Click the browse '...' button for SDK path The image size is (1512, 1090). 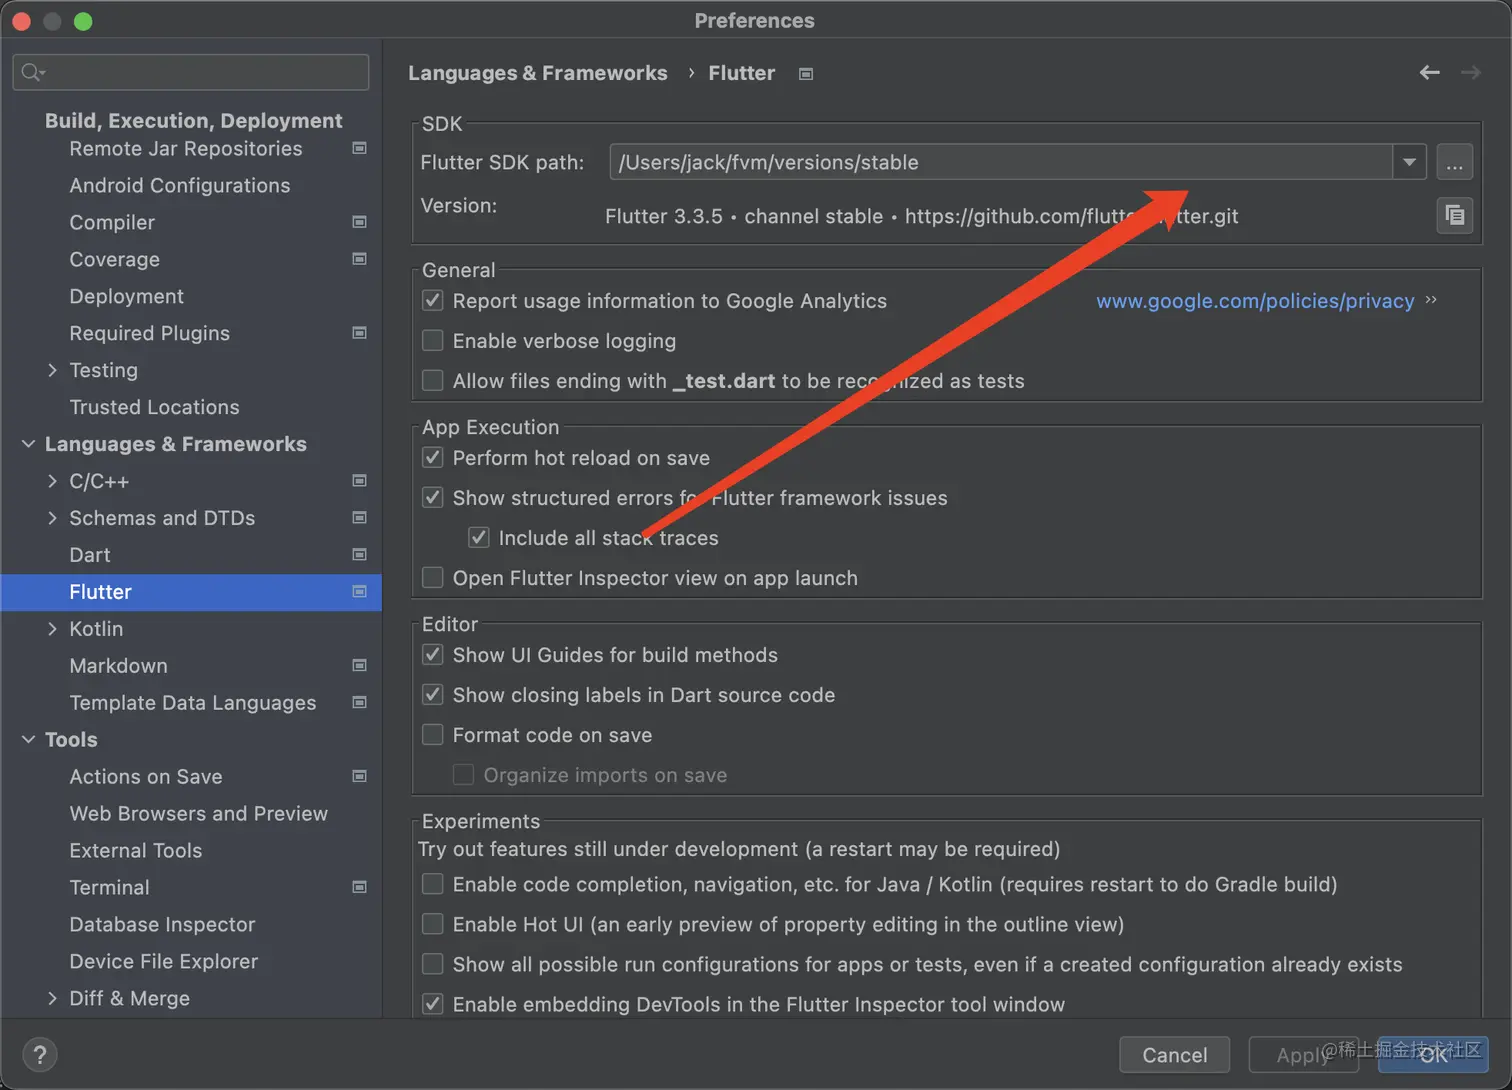[1454, 162]
